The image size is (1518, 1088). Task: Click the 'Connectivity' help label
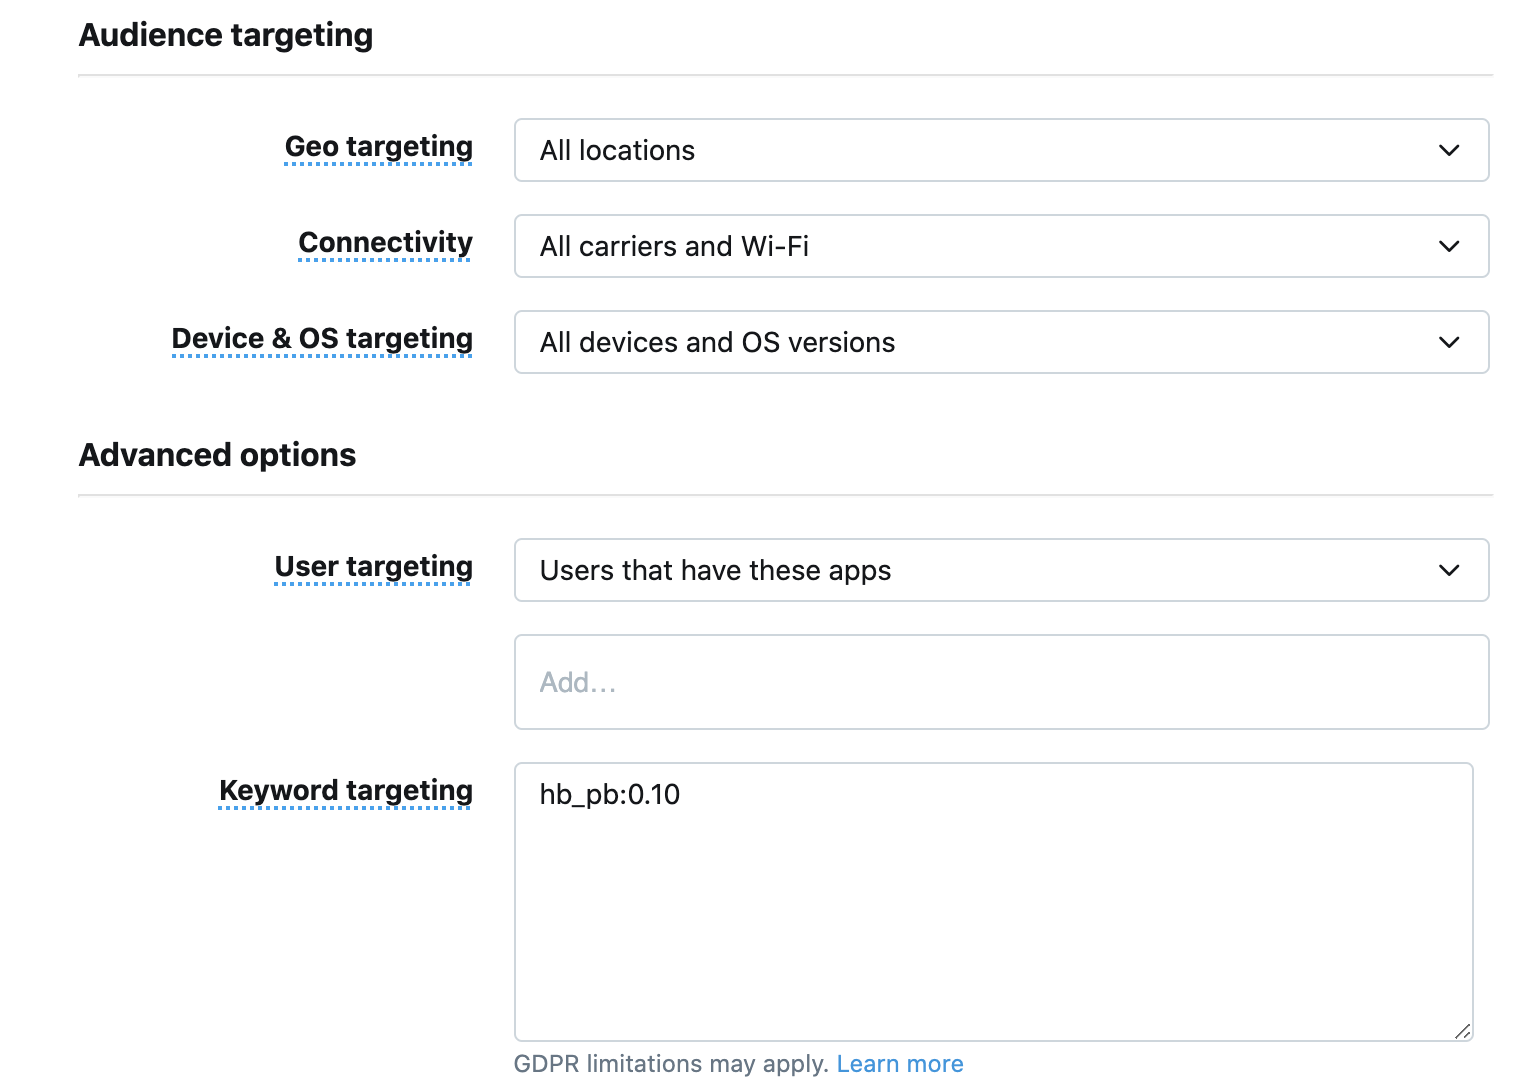click(385, 243)
